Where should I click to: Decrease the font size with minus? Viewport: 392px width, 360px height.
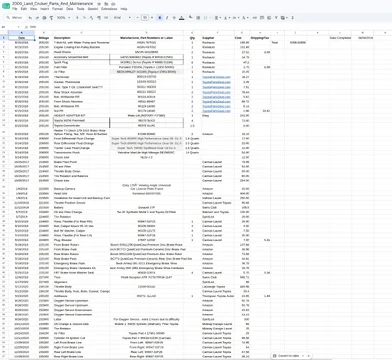click(x=138, y=18)
